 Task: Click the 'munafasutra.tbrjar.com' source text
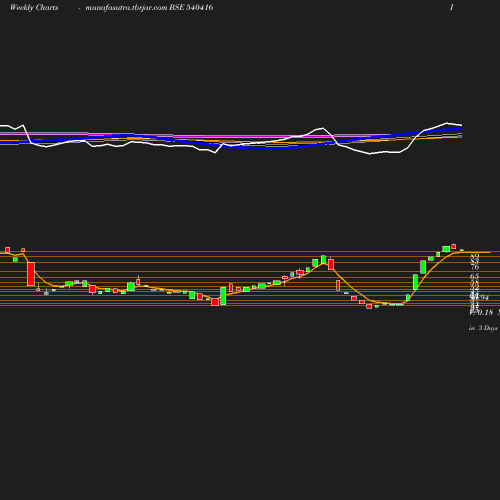click(126, 8)
